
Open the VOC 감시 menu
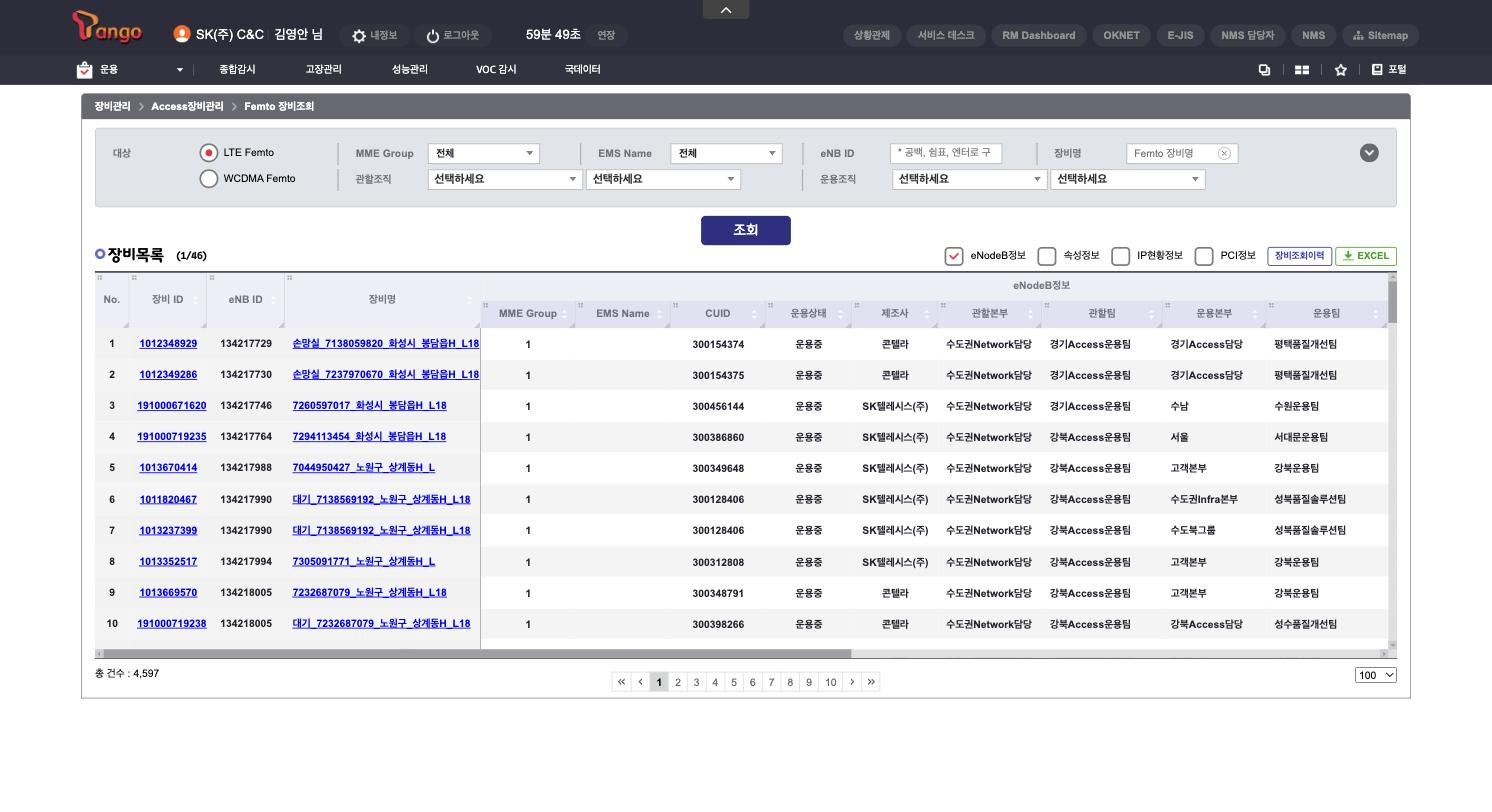pos(496,70)
